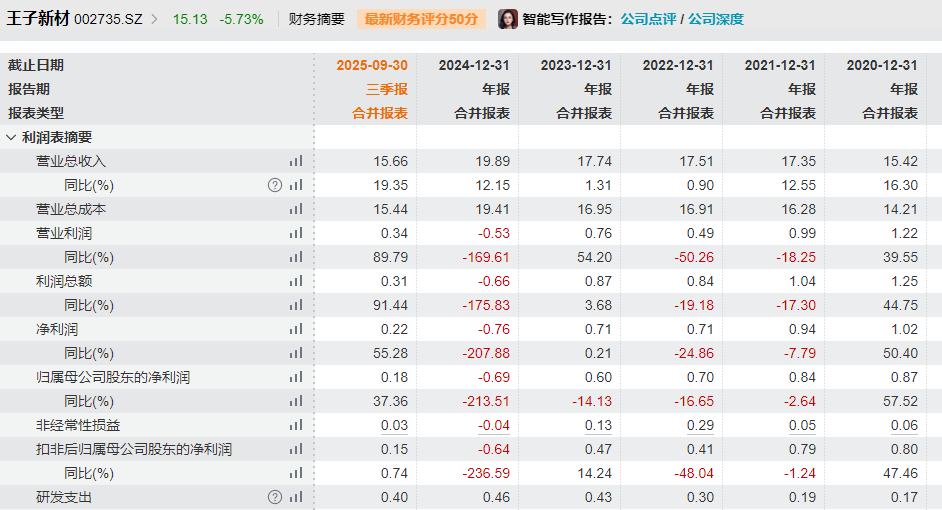Image resolution: width=942 pixels, height=510 pixels.
Task: Select the 财务摘要 tab label
Action: 317,19
